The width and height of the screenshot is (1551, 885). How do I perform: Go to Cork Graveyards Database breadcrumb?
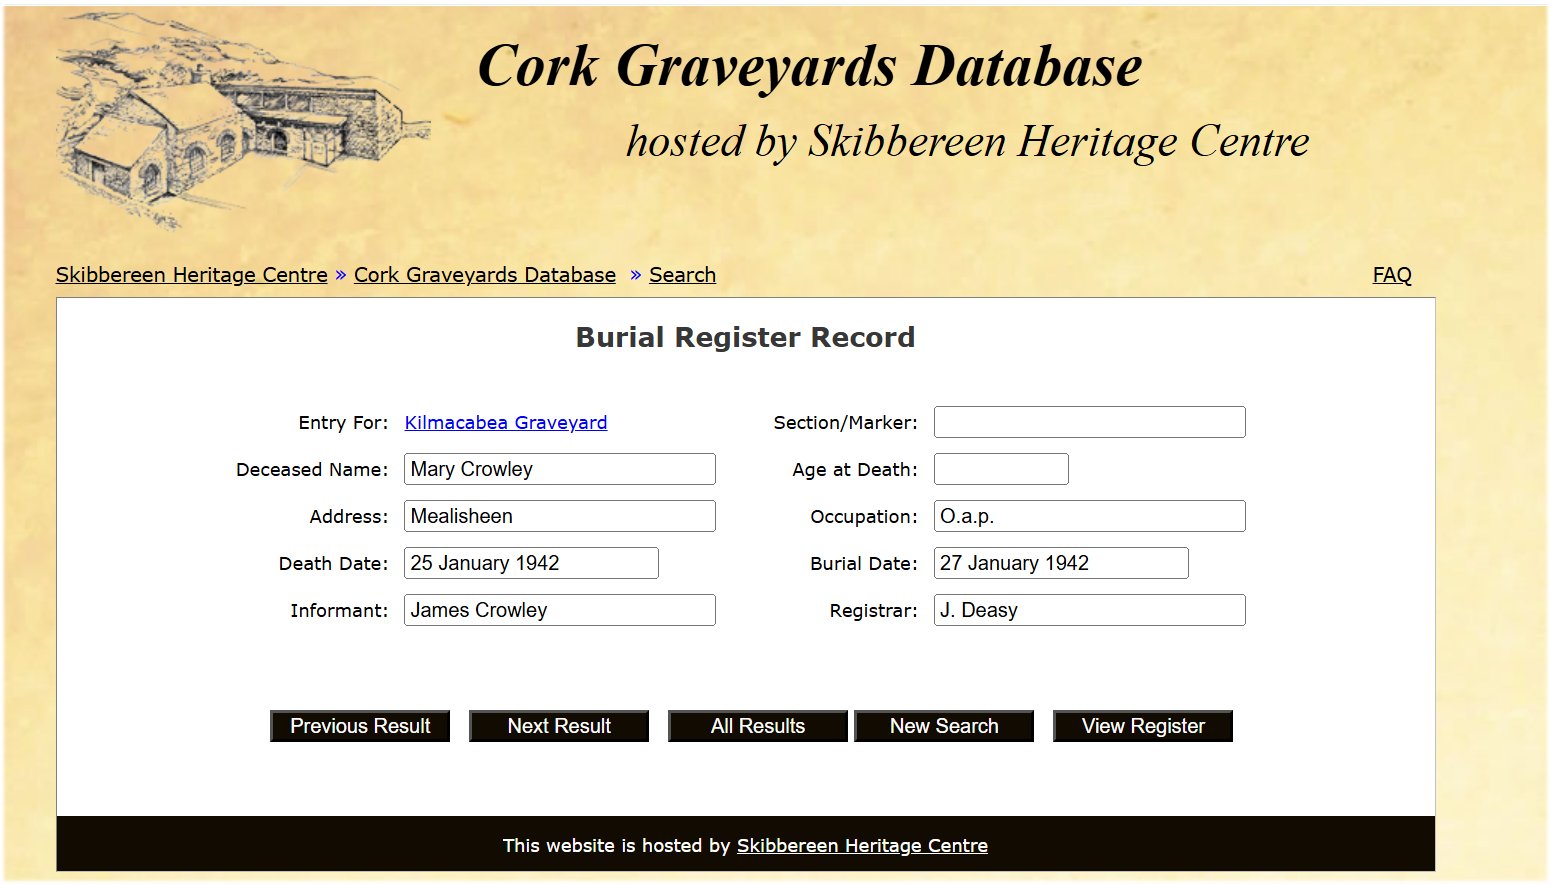tap(485, 275)
